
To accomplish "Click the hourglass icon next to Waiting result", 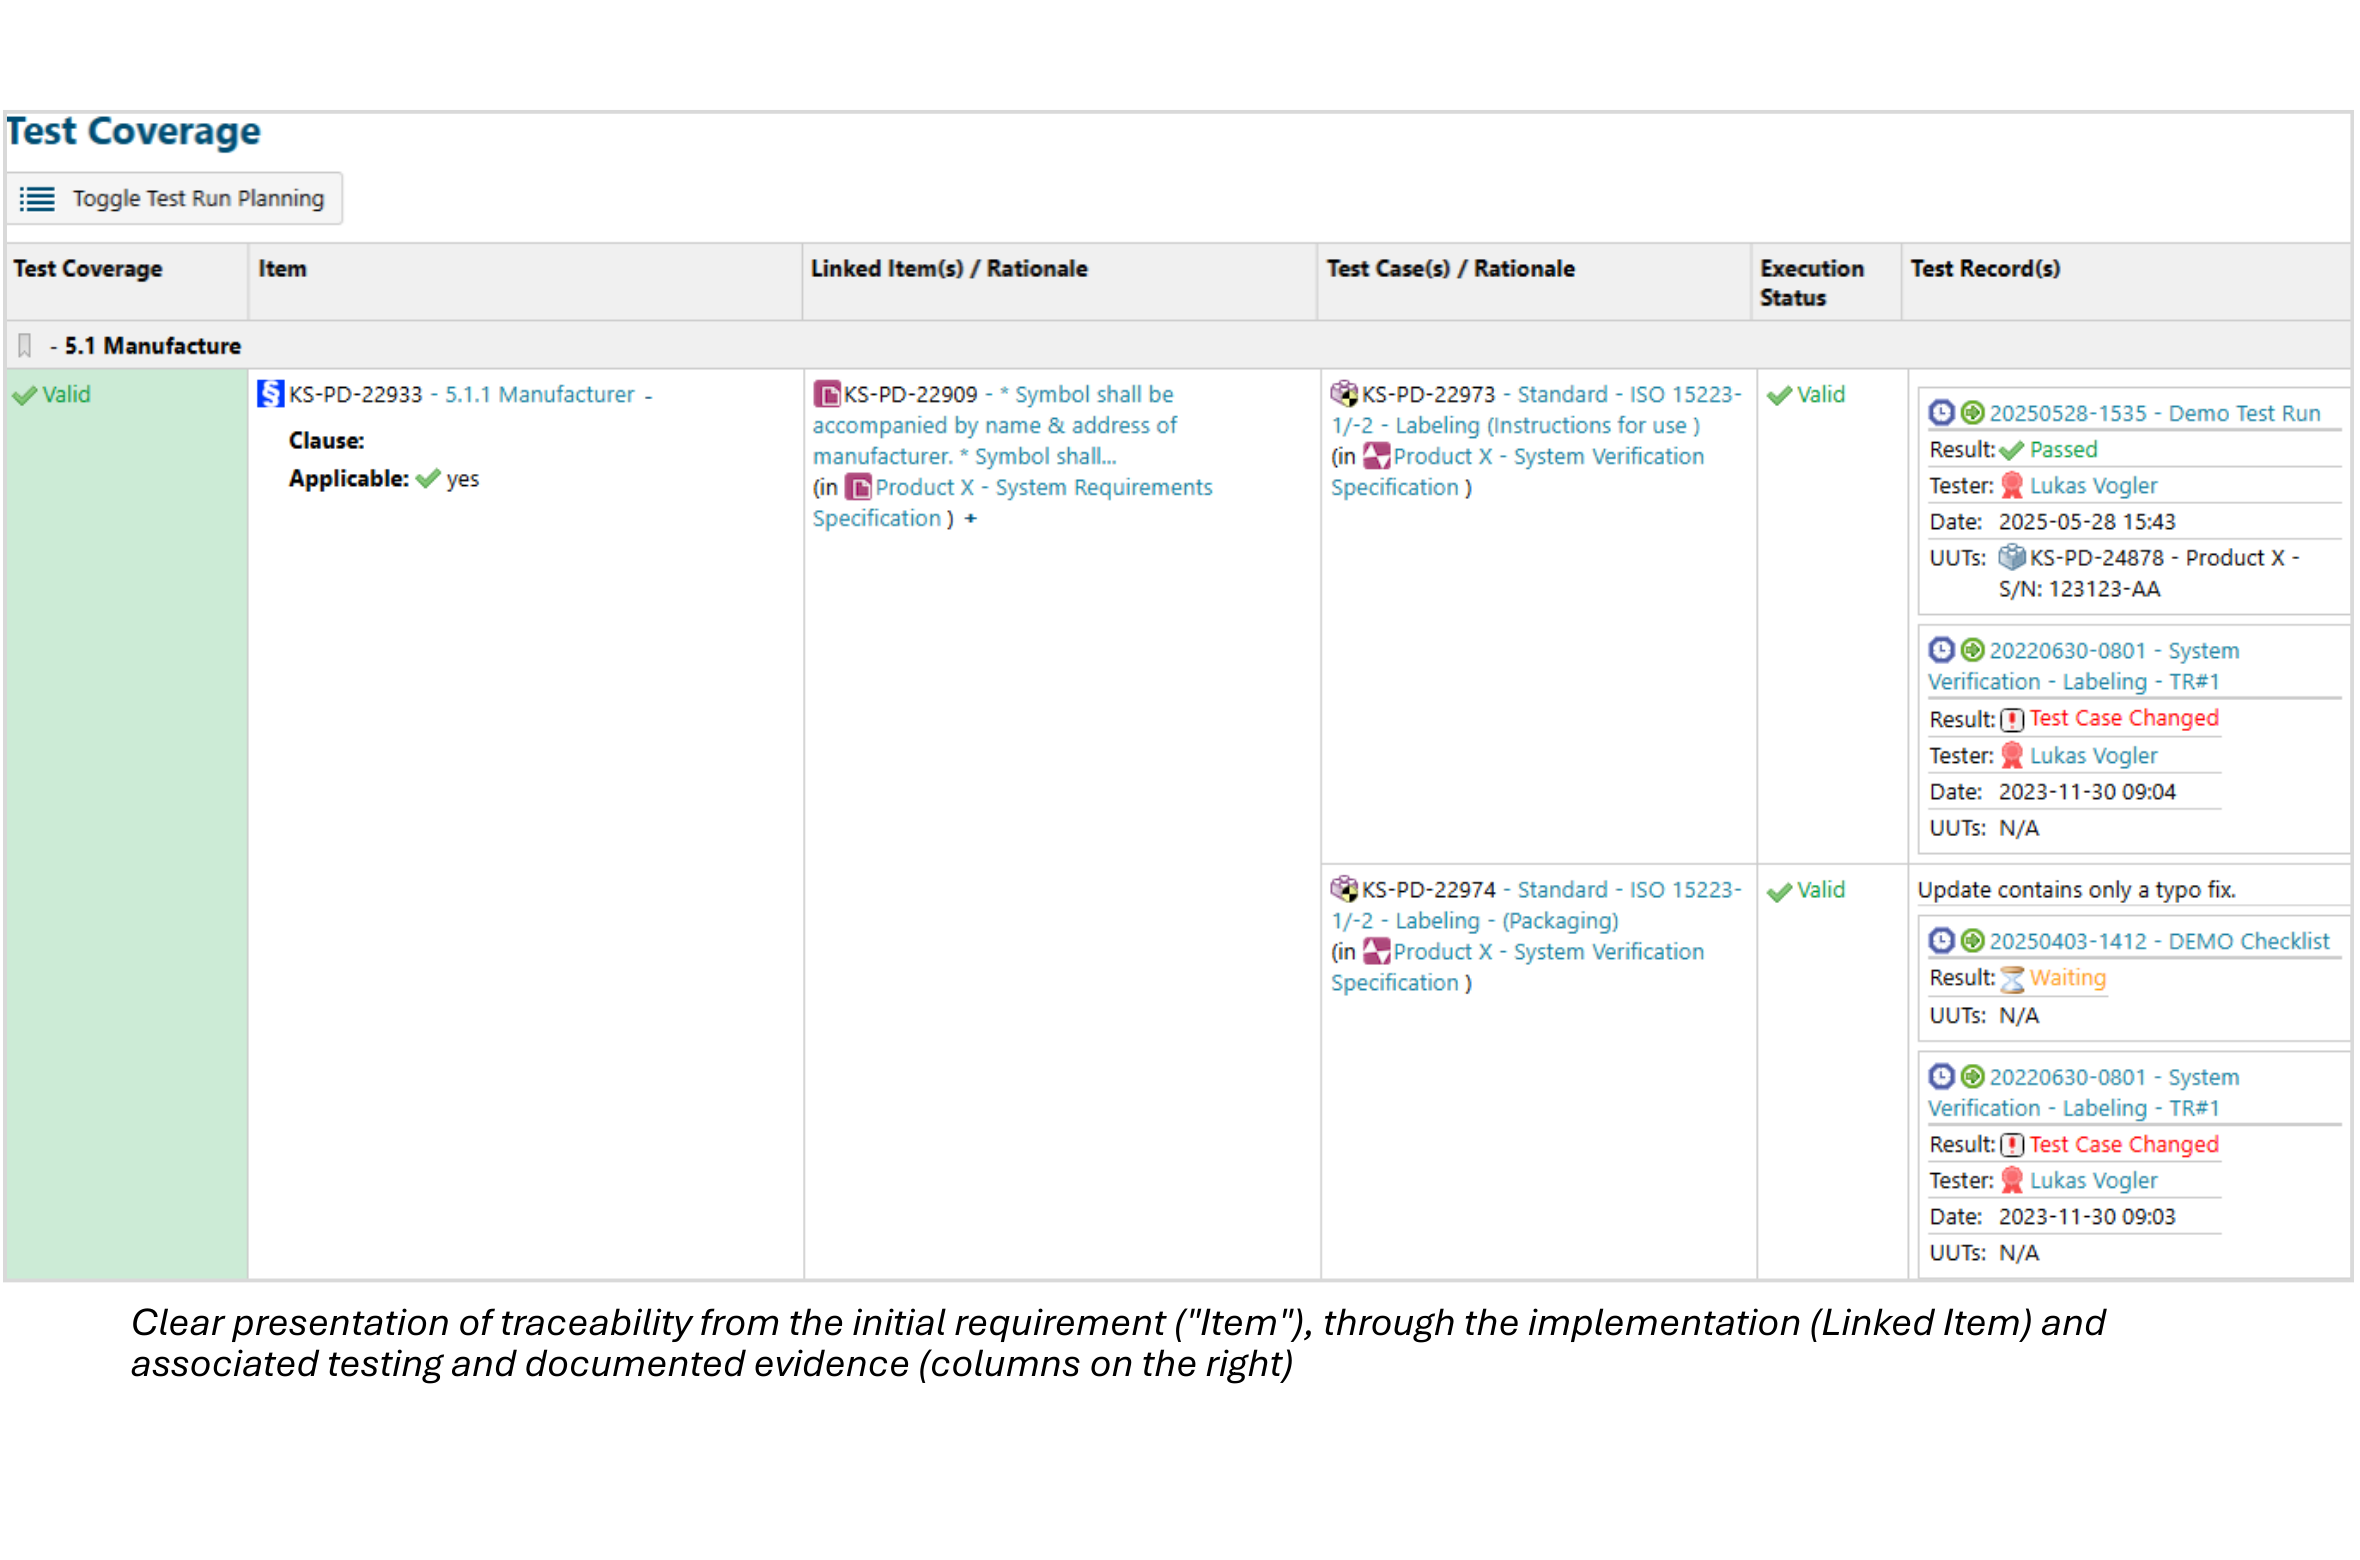I will coord(2015,978).
